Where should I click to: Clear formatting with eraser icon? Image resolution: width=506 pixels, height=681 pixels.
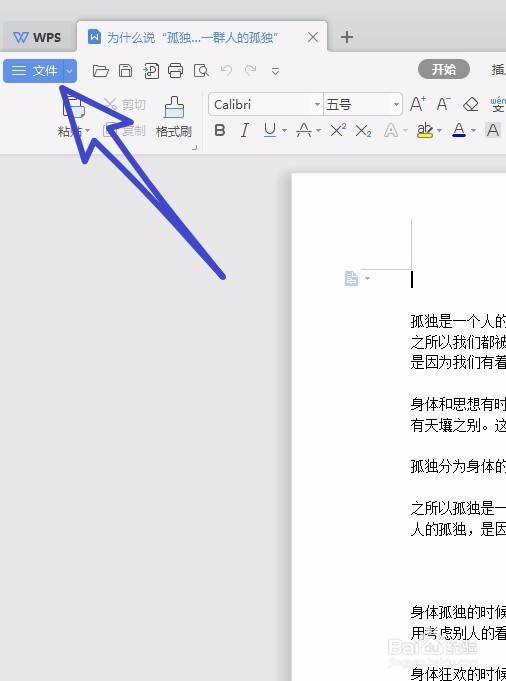coord(470,104)
